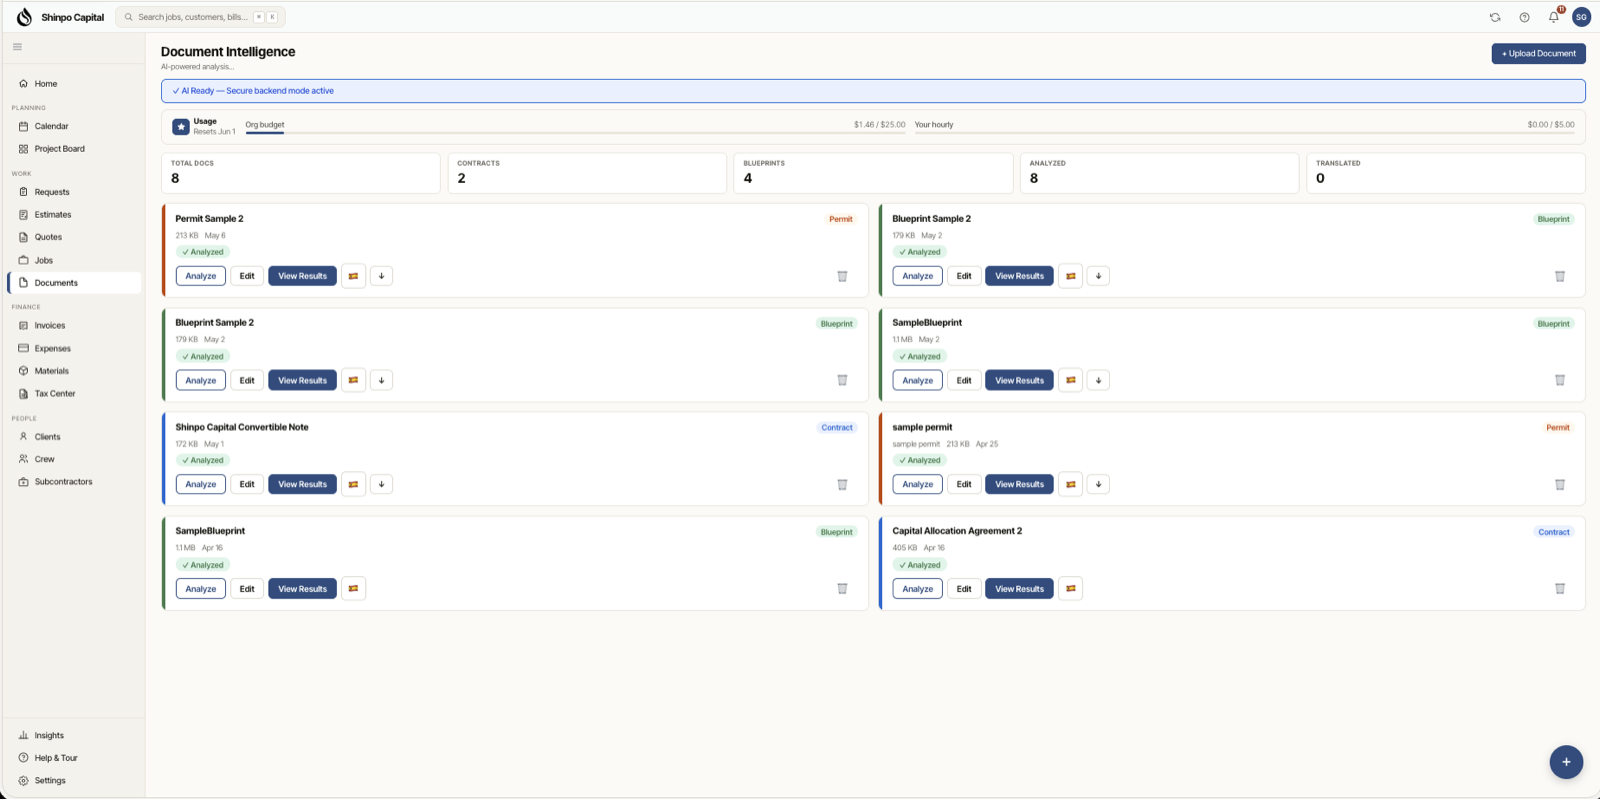1600x799 pixels.
Task: Translate sample permit with flag icon
Action: point(1070,484)
